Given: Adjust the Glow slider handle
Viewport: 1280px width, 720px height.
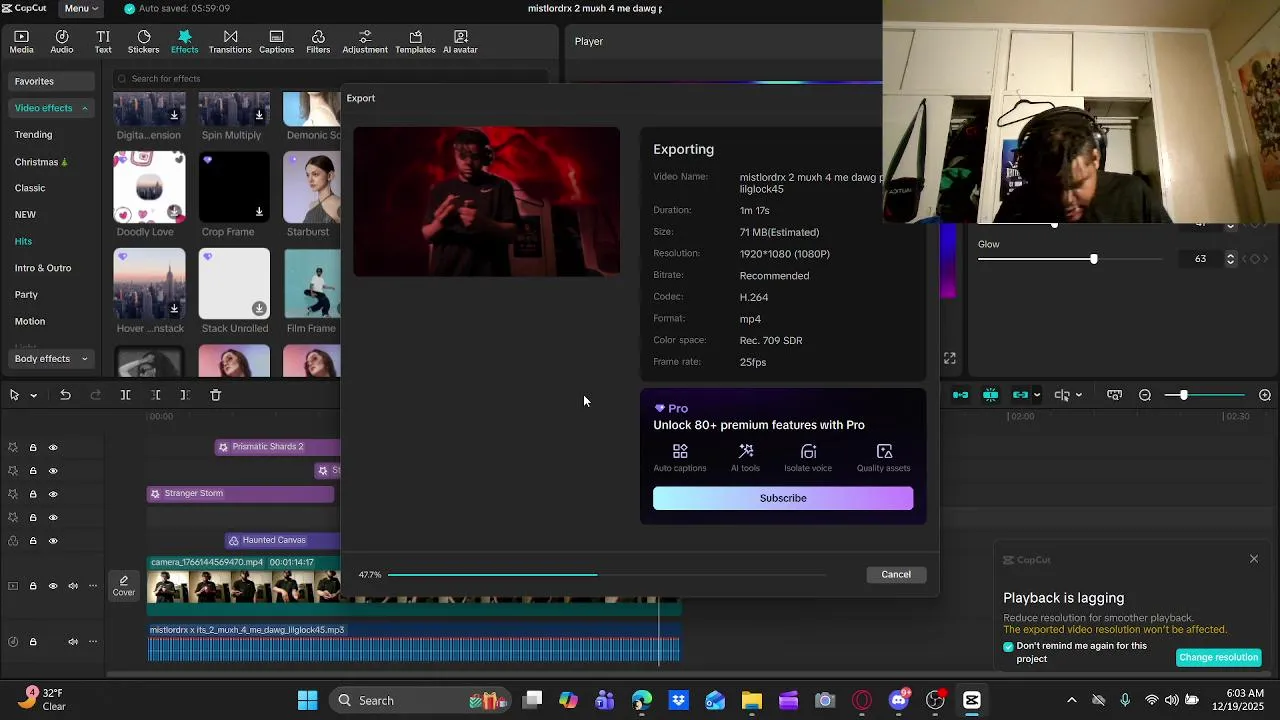Looking at the screenshot, I should [1093, 259].
